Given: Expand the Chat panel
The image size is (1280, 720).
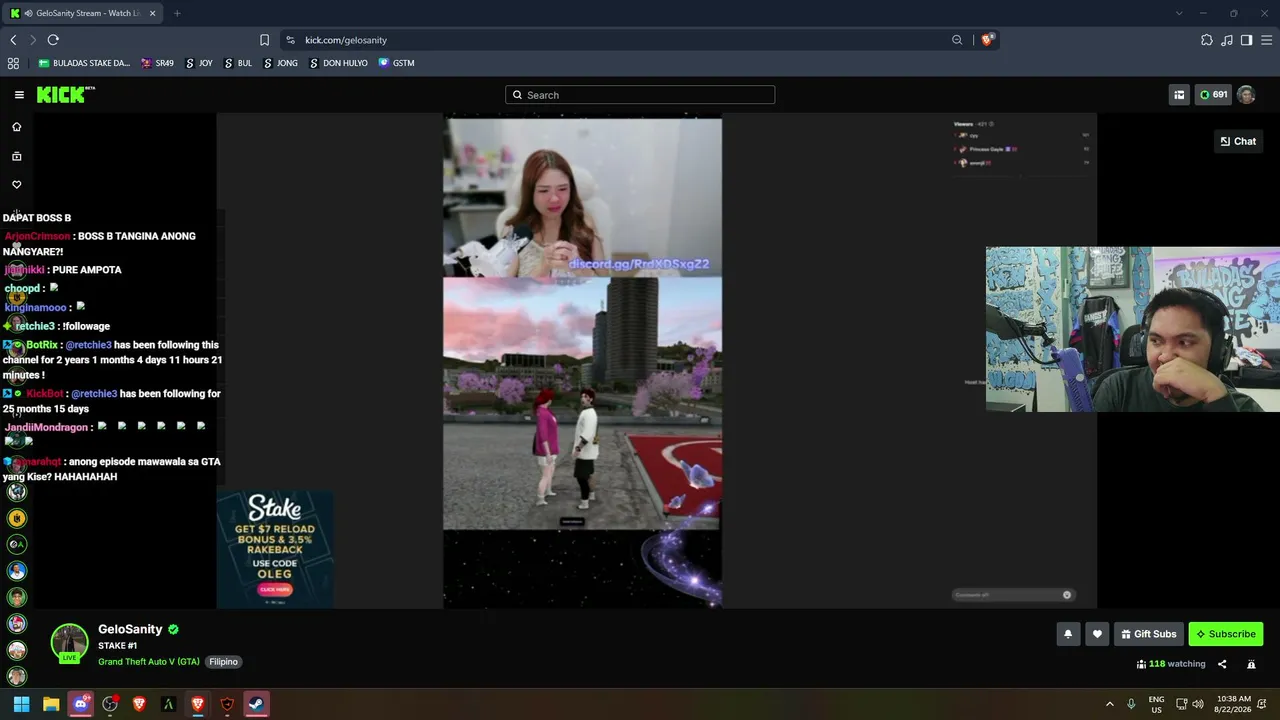Looking at the screenshot, I should click(x=1238, y=141).
